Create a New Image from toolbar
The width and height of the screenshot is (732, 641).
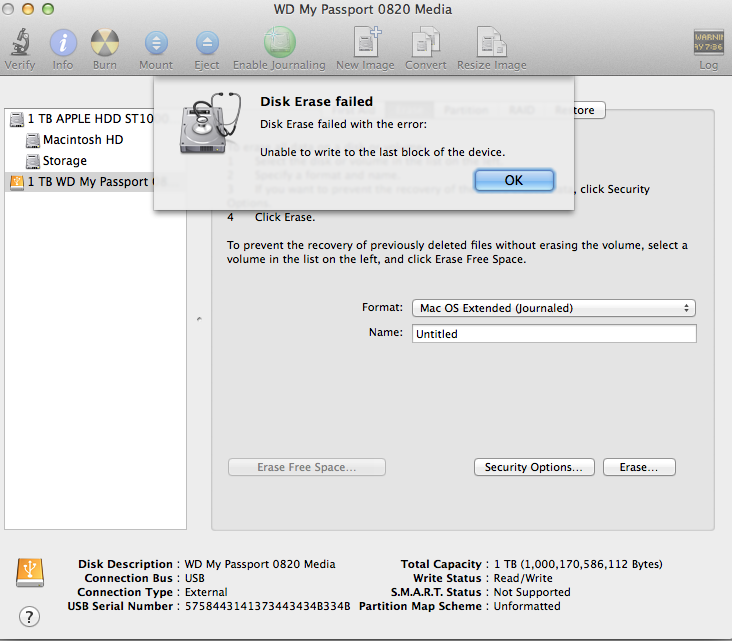[x=366, y=42]
